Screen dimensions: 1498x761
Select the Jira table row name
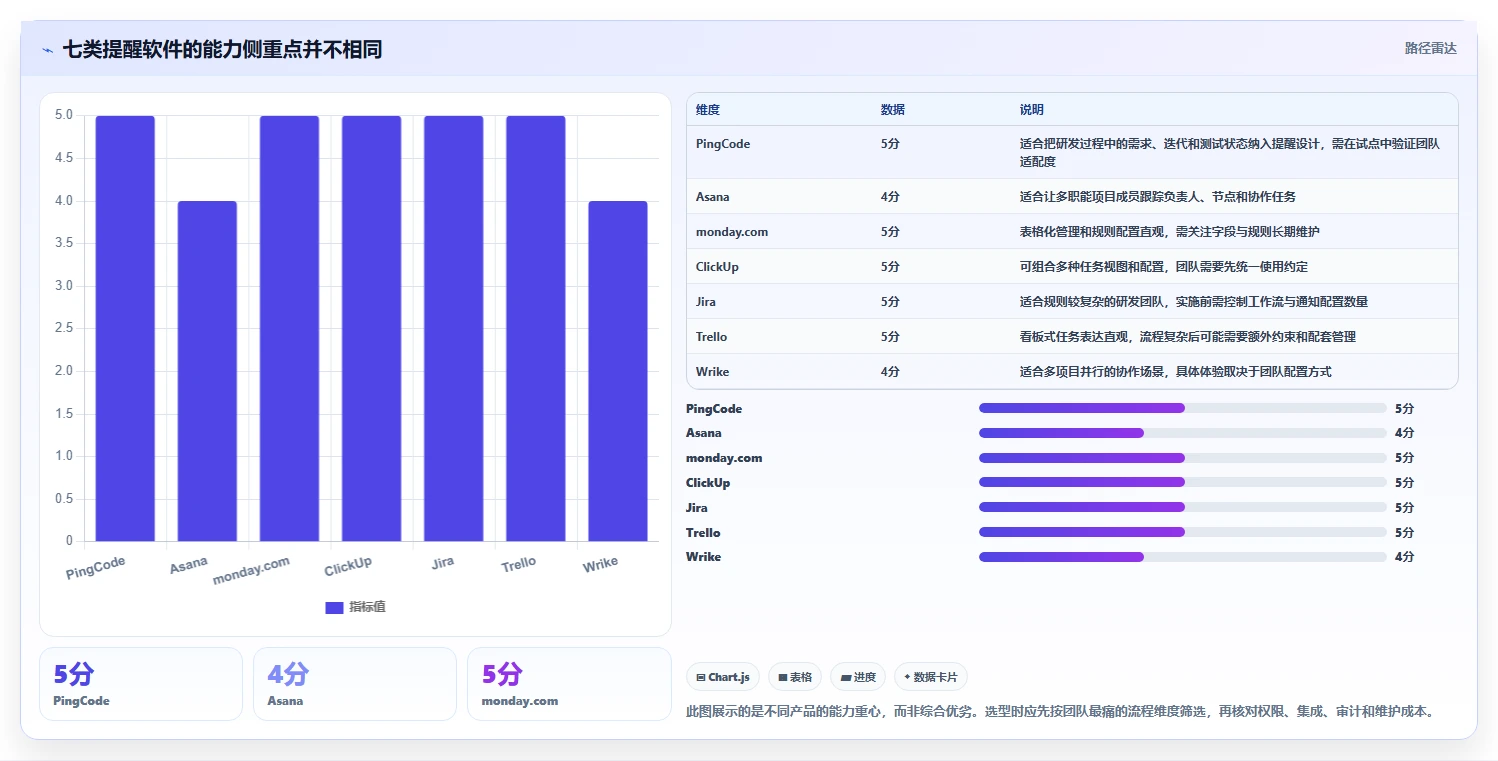pos(706,302)
